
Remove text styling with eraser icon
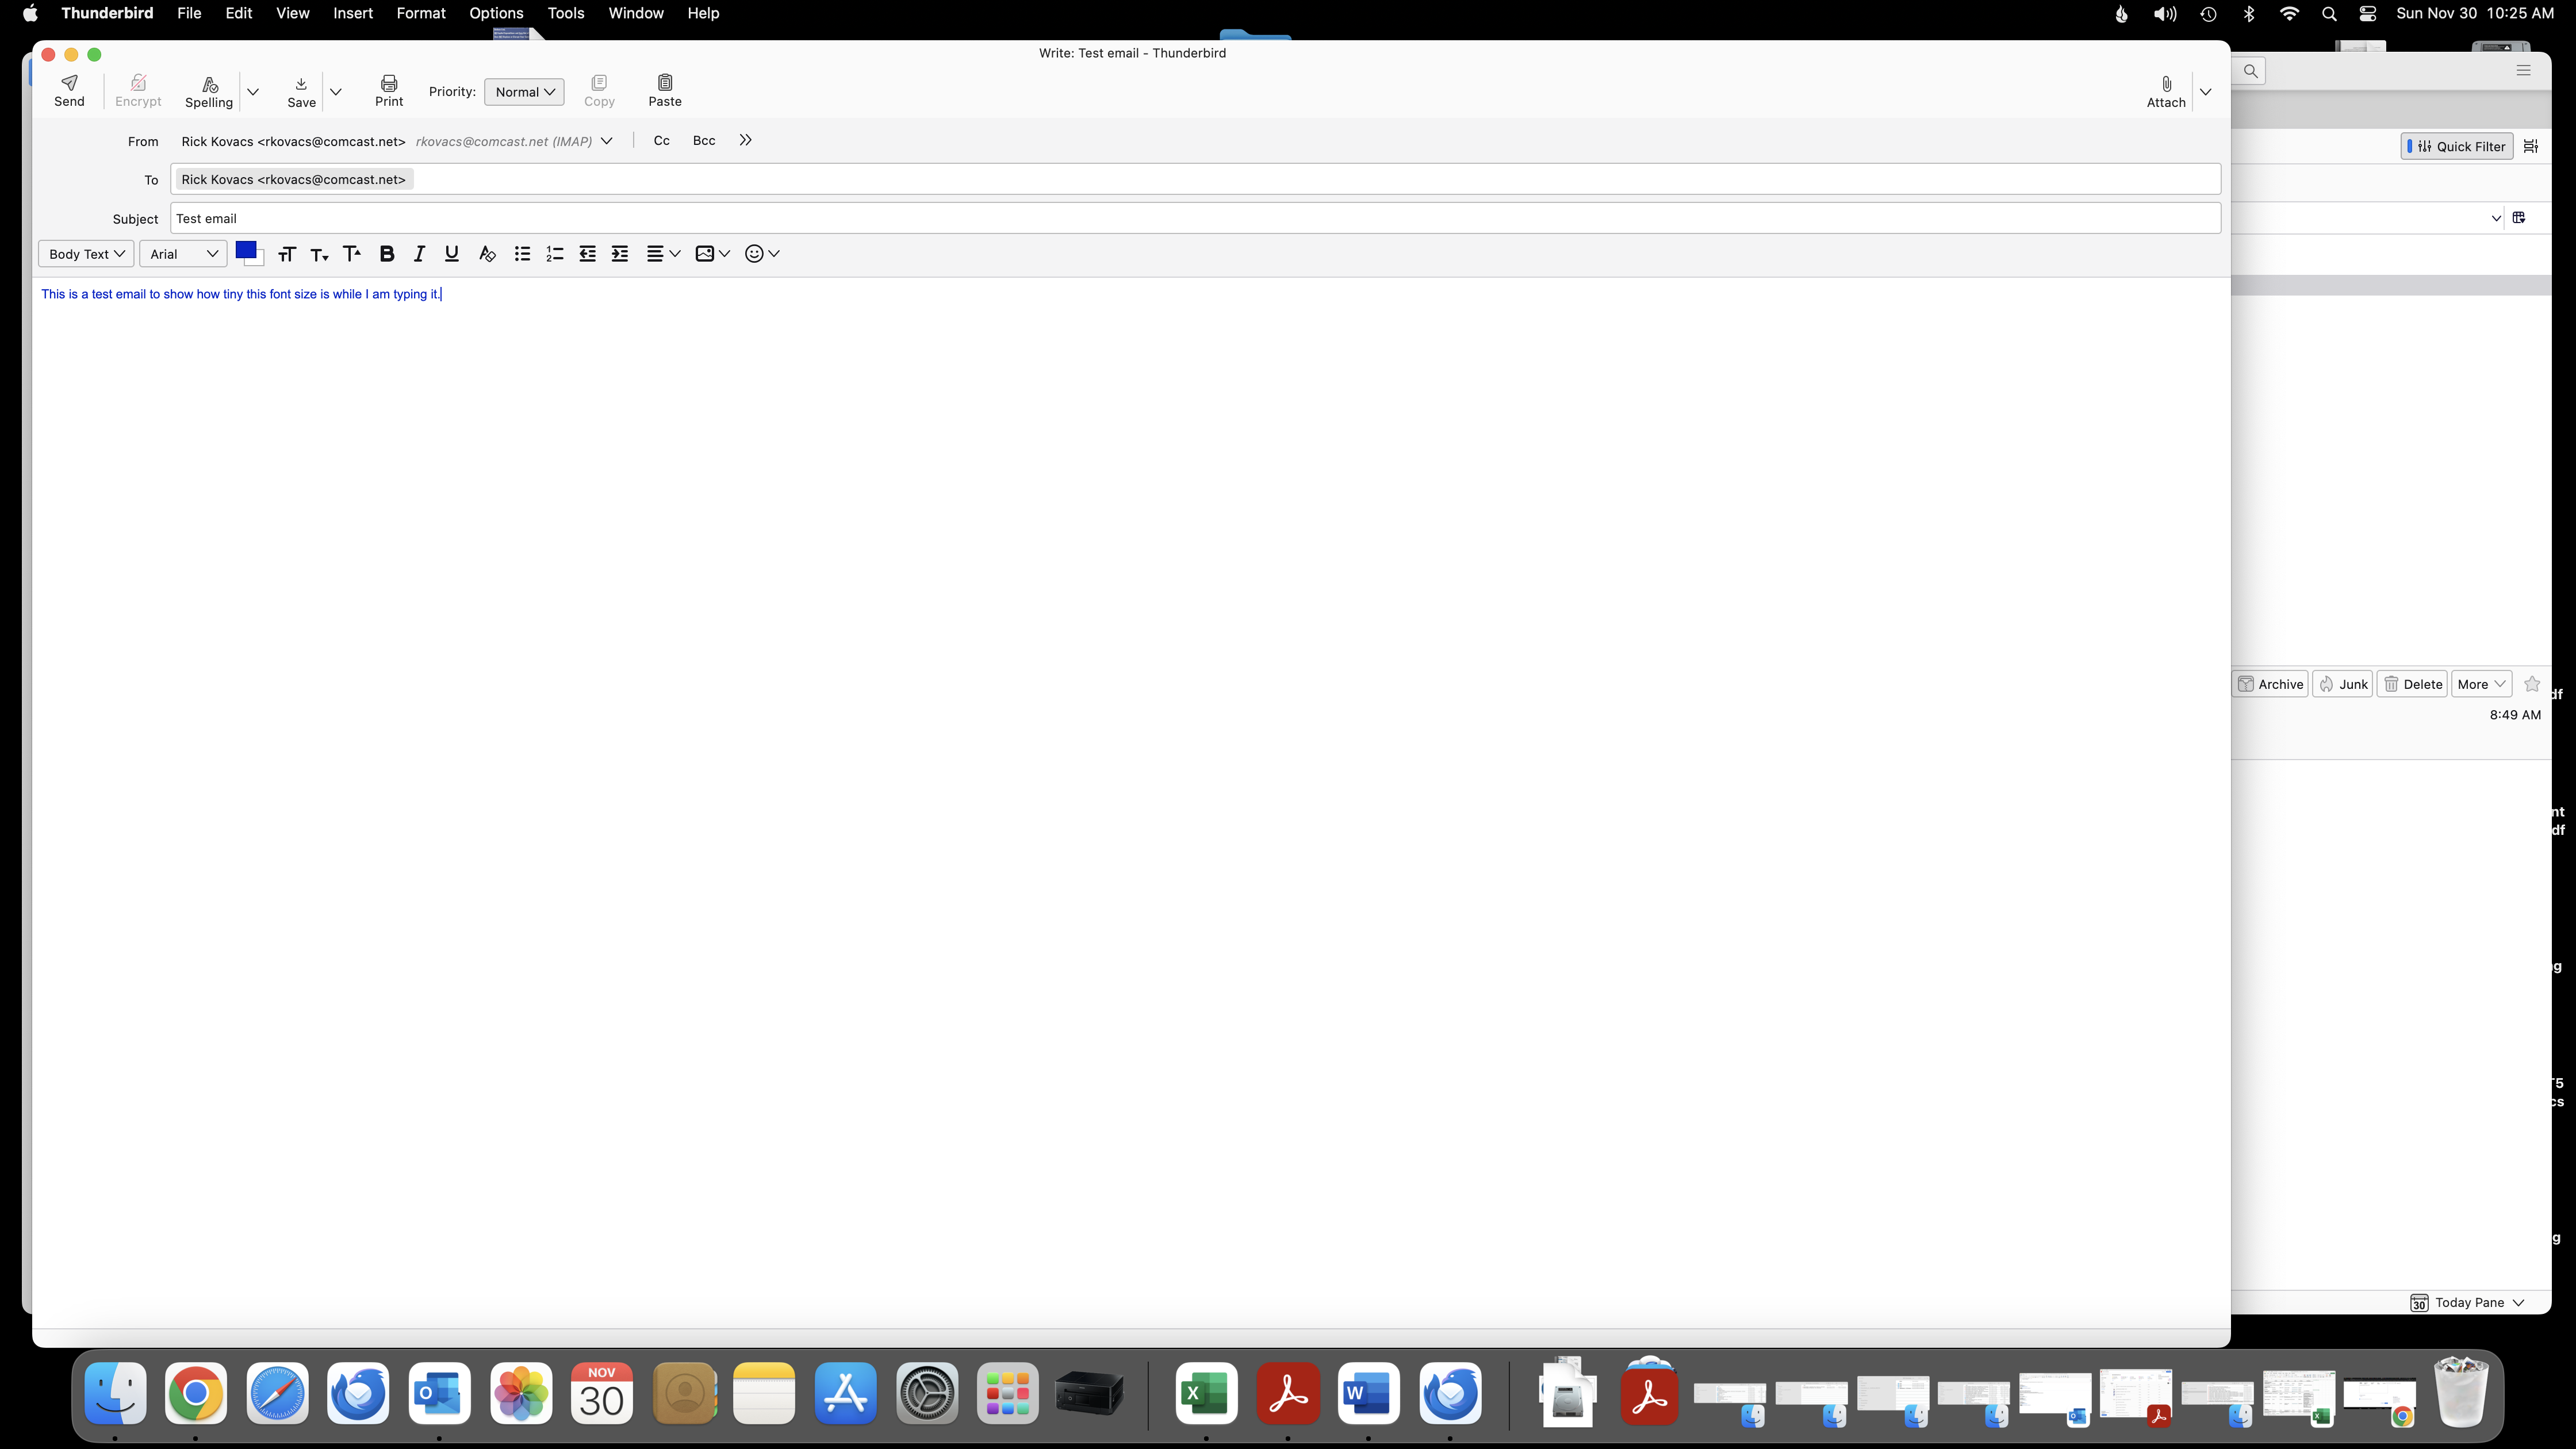click(x=487, y=254)
